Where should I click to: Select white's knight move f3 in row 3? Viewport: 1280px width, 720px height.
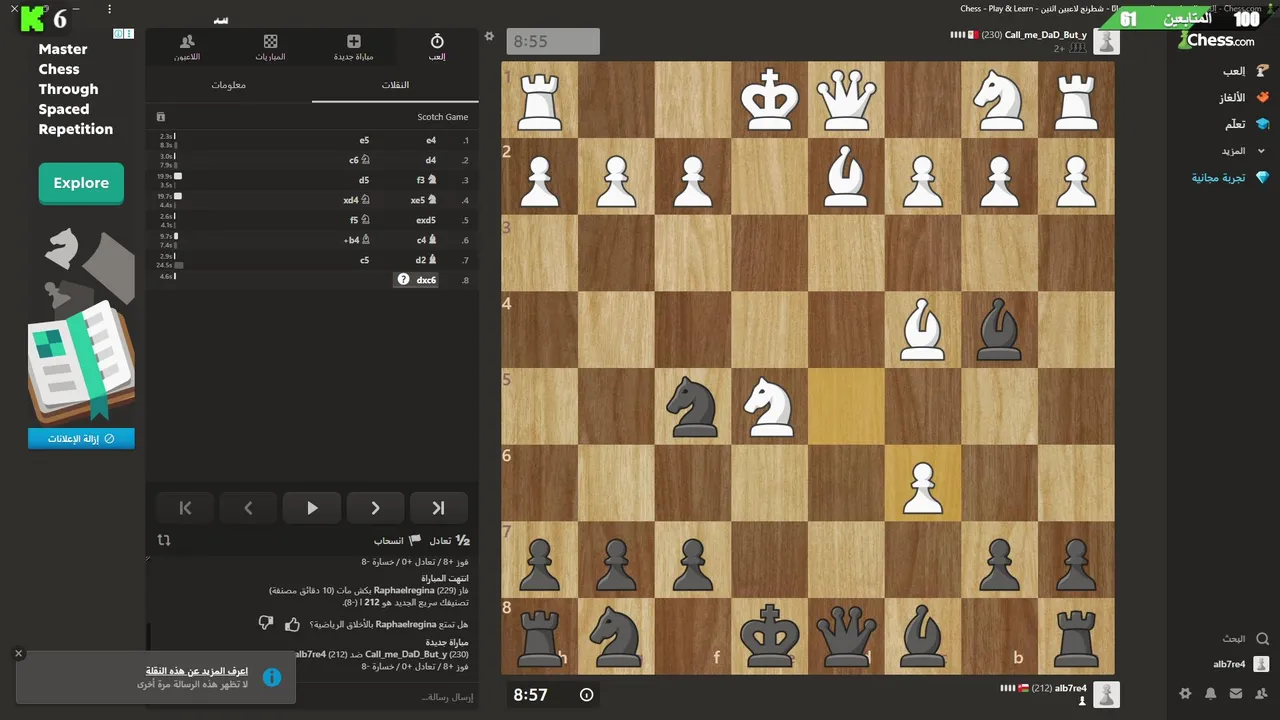pyautogui.click(x=427, y=180)
